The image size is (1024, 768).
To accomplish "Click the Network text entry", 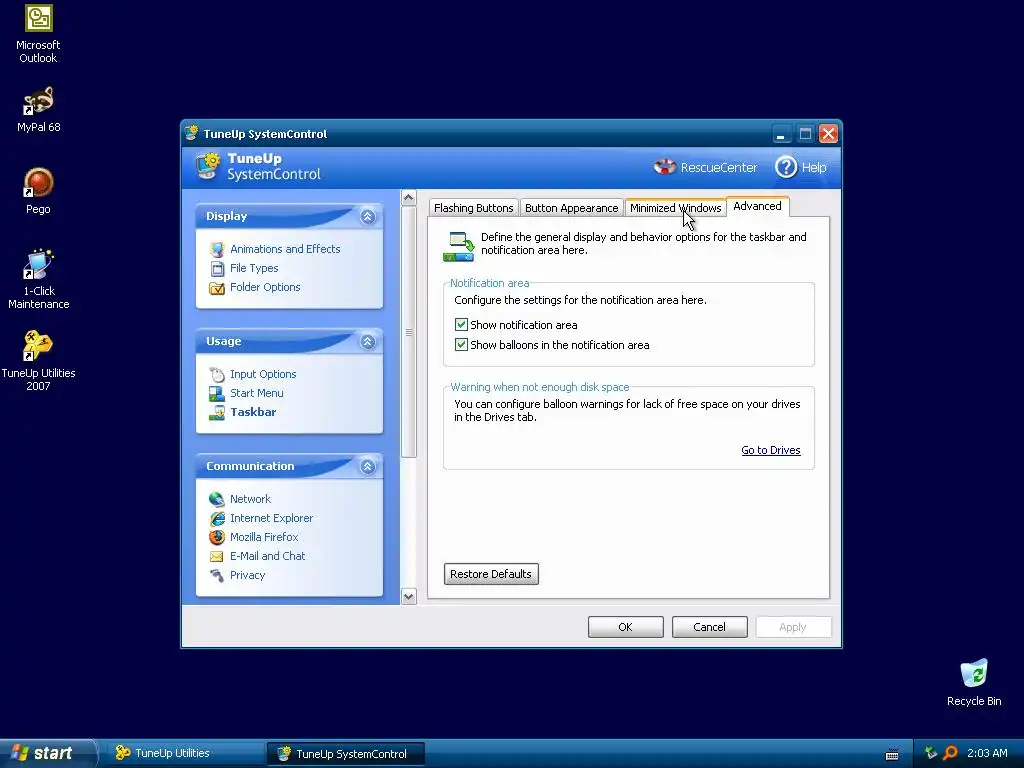I will [x=250, y=499].
